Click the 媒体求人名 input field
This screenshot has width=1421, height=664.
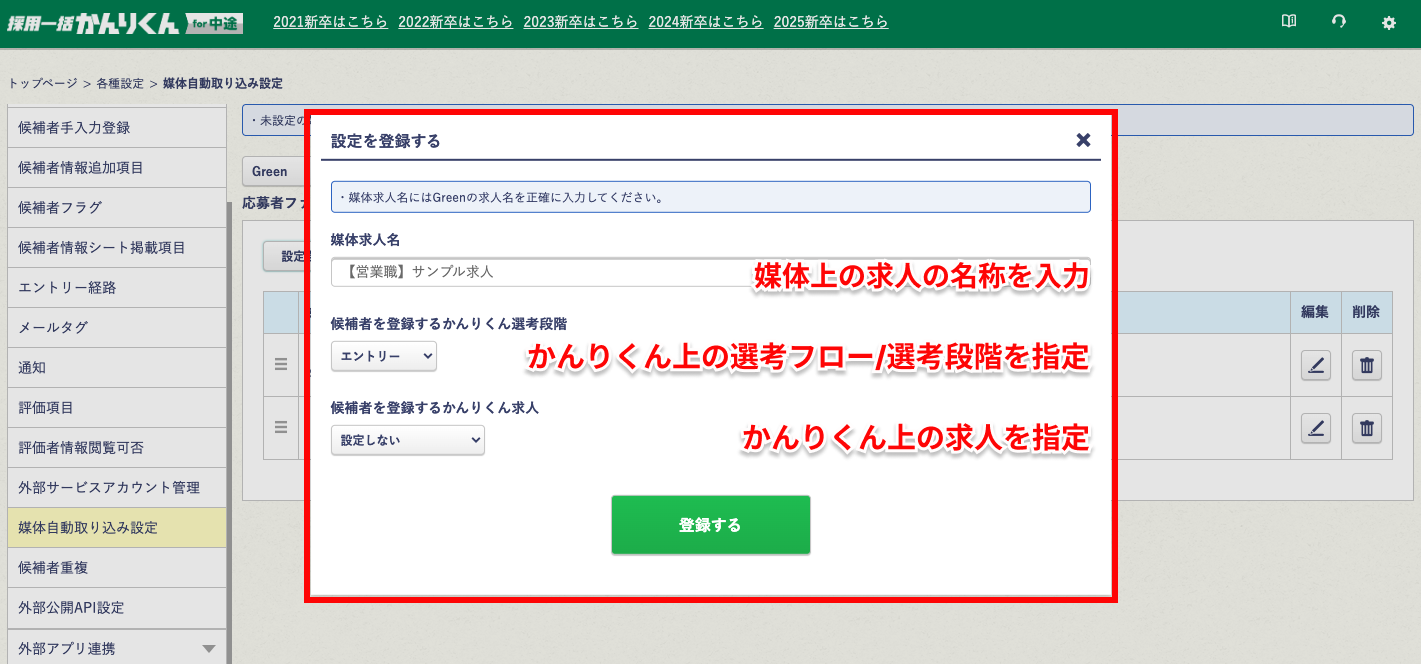click(x=500, y=273)
